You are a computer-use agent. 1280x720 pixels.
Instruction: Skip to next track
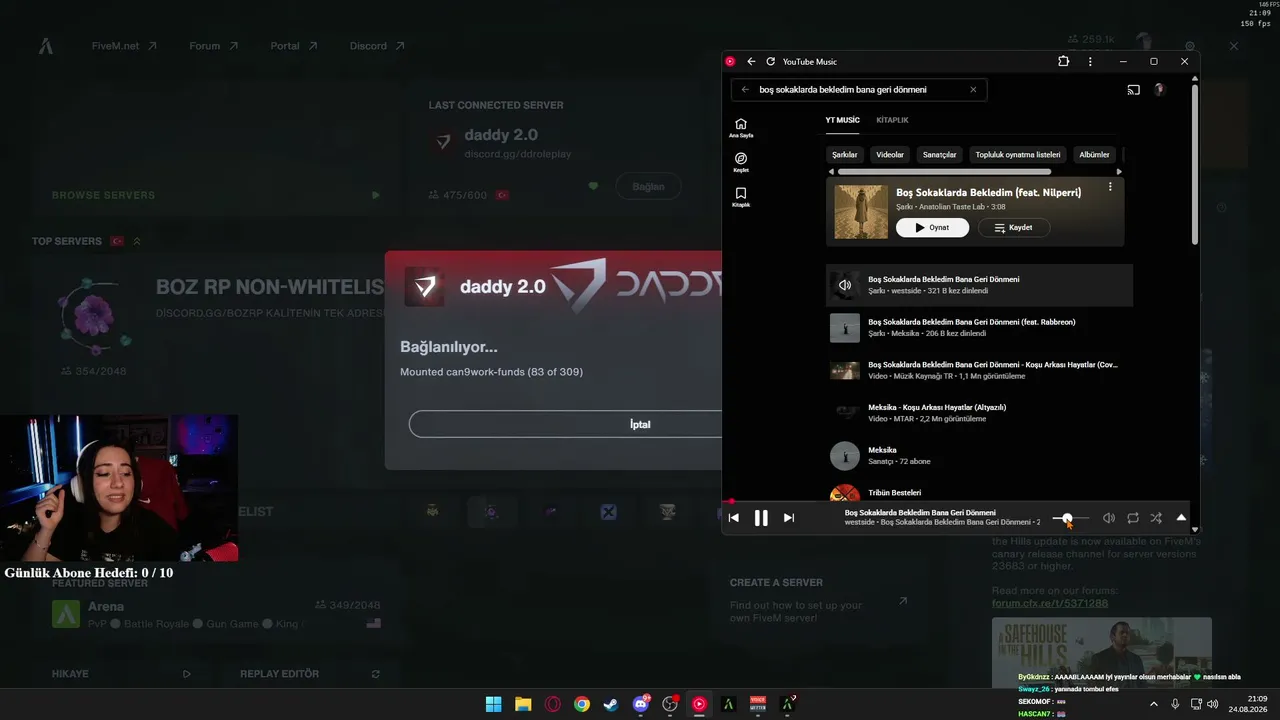(x=789, y=518)
